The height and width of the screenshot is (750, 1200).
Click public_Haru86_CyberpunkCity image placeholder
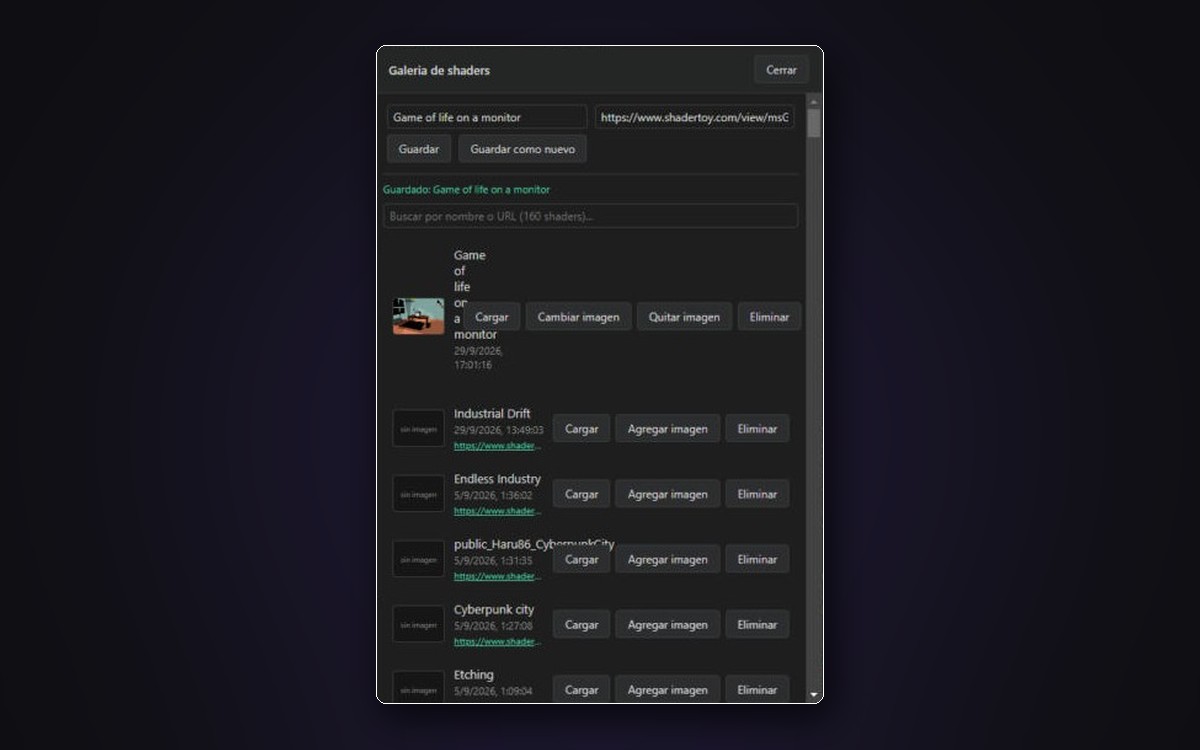pos(418,560)
